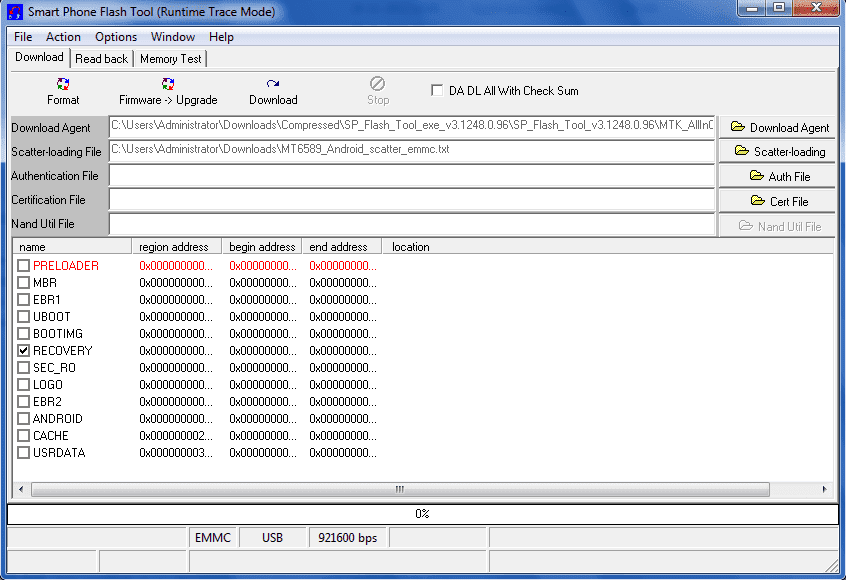Maximize the Flash Tool window
This screenshot has height=580, width=846.
point(779,8)
